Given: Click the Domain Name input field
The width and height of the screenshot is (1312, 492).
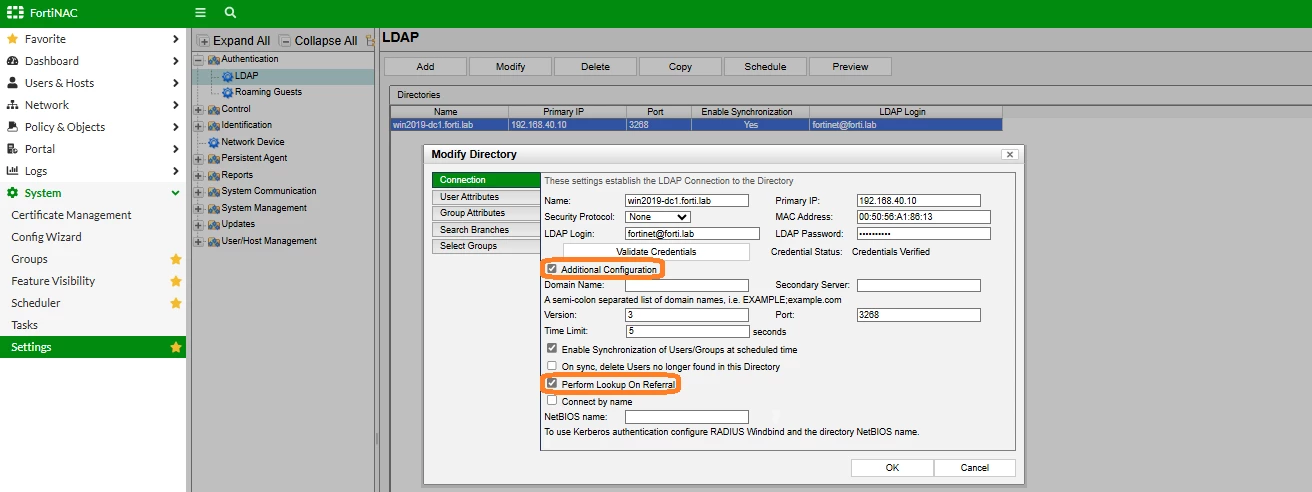Looking at the screenshot, I should pyautogui.click(x=687, y=286).
